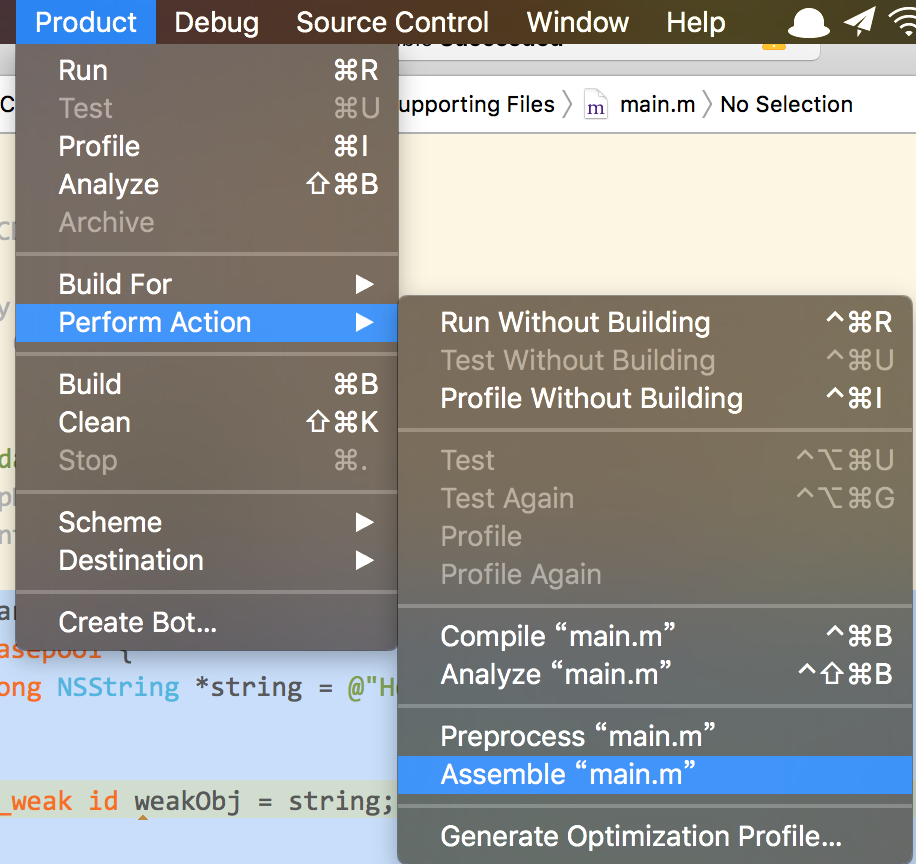Expand the Perform Action submenu
This screenshot has width=916, height=864.
(207, 322)
